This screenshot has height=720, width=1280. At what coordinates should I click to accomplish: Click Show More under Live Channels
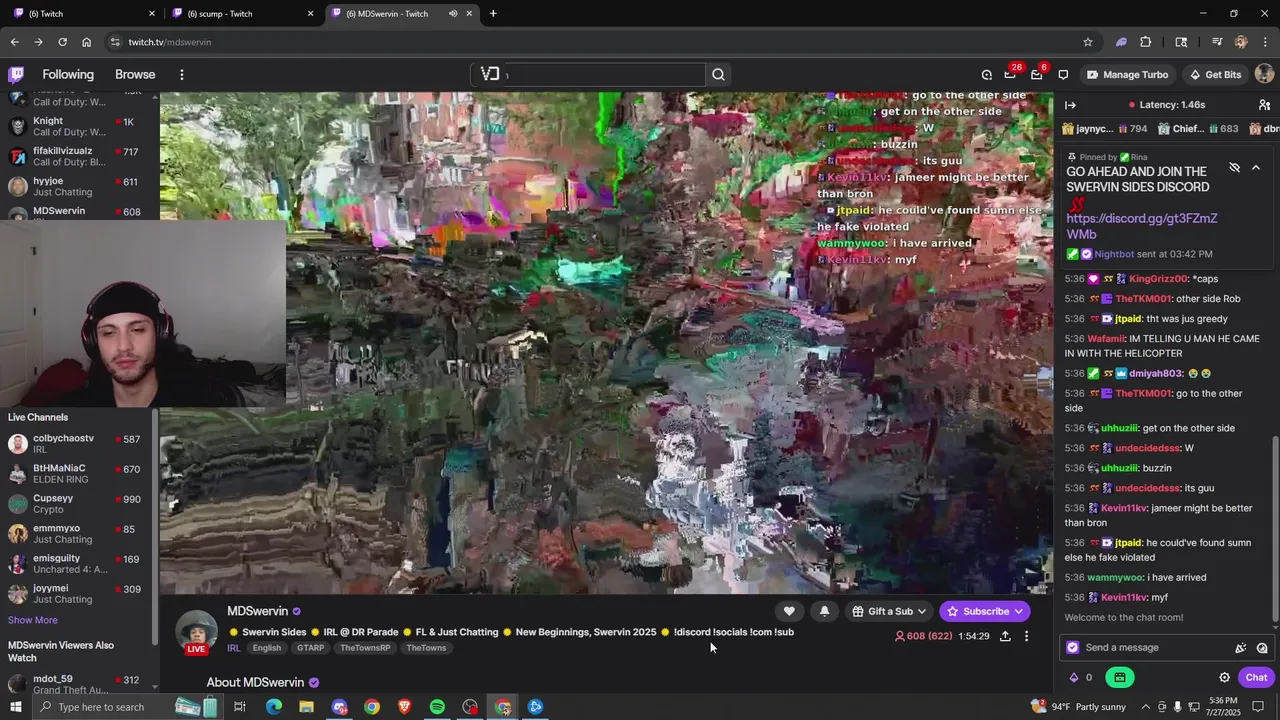(33, 620)
